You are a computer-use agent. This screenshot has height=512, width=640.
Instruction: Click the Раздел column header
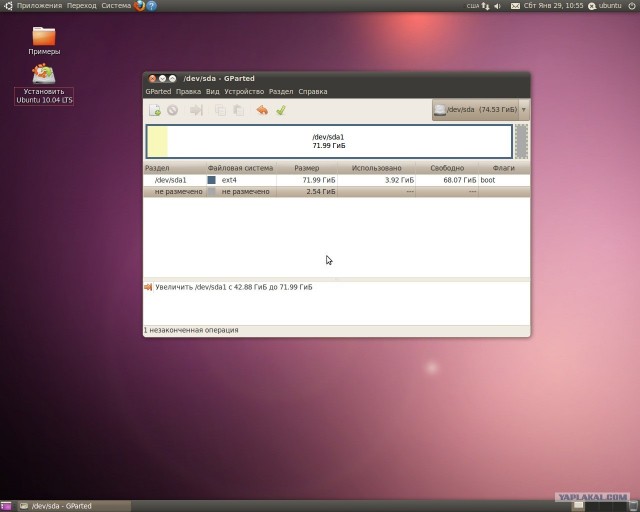pyautogui.click(x=175, y=168)
